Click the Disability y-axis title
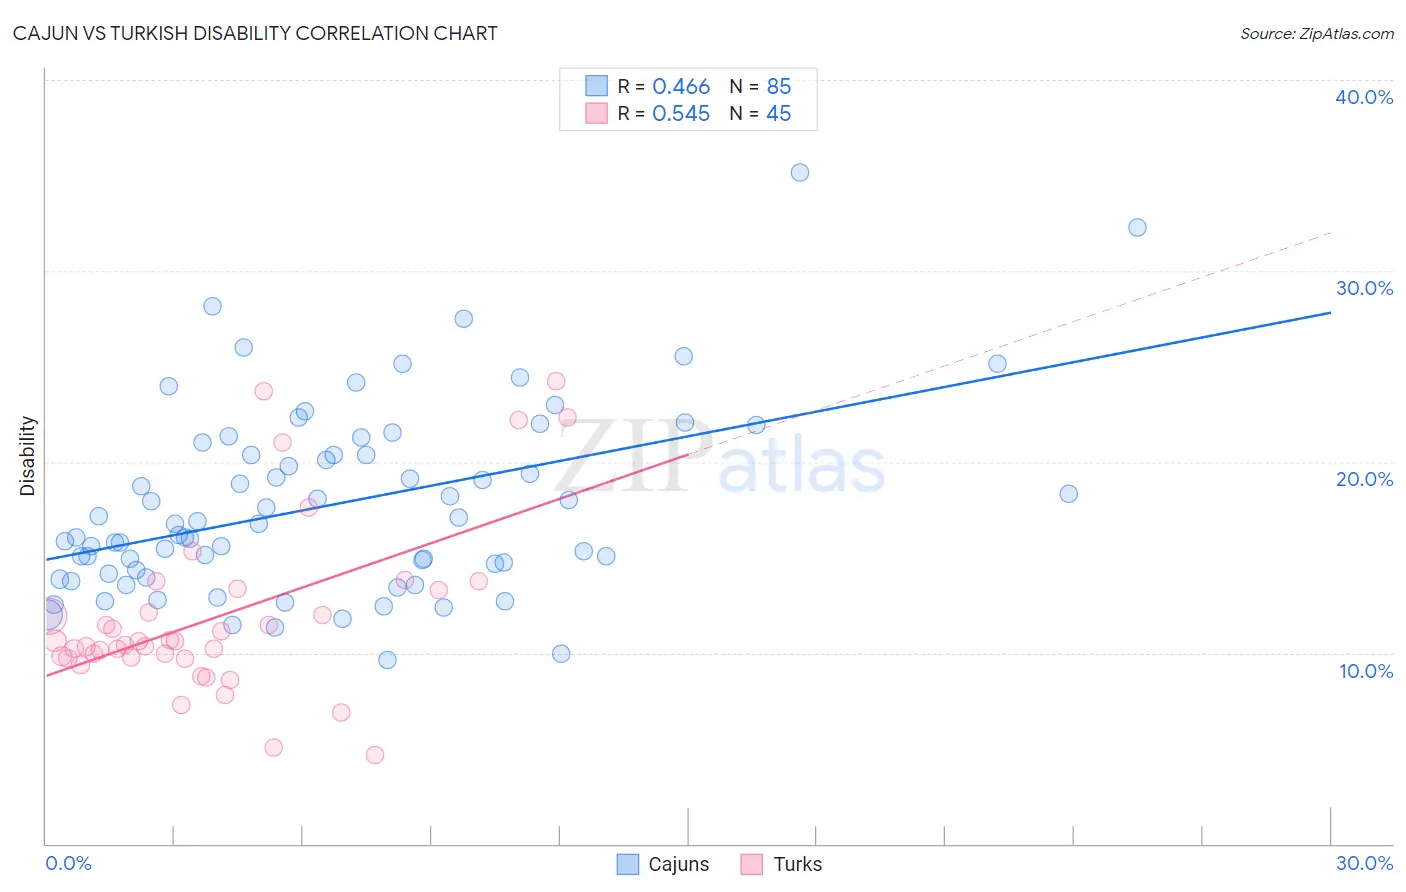Image resolution: width=1406 pixels, height=892 pixels. coord(28,456)
